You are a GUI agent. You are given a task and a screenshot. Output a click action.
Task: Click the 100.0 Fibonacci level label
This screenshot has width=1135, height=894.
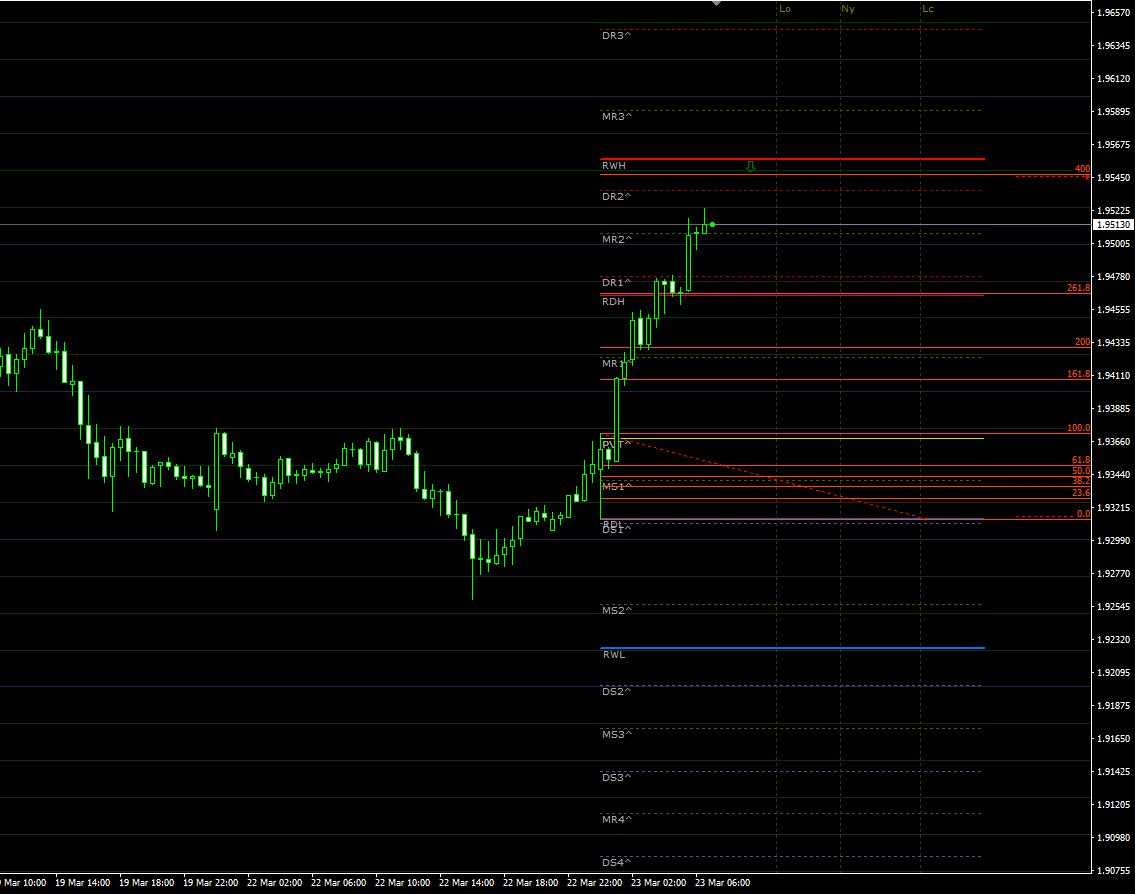click(1079, 428)
